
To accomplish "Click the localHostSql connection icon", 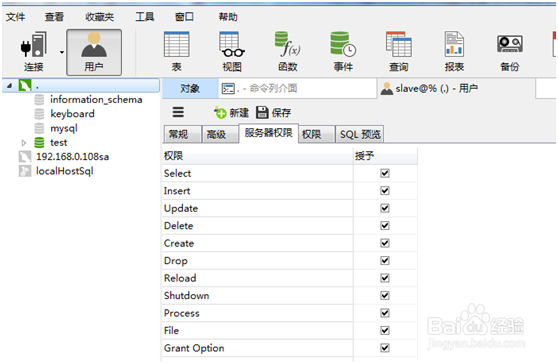I will pos(25,171).
